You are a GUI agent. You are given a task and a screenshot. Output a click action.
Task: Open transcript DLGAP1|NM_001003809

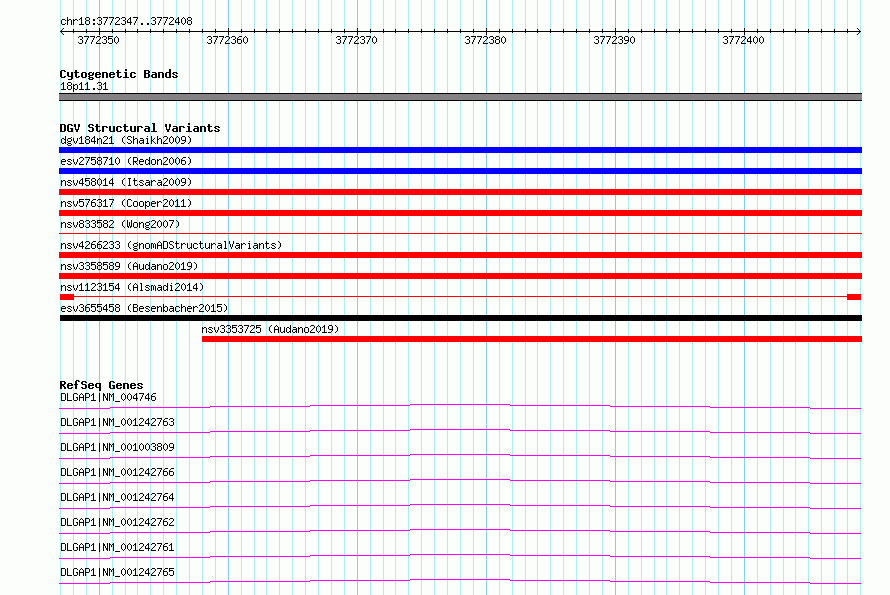[x=117, y=447]
